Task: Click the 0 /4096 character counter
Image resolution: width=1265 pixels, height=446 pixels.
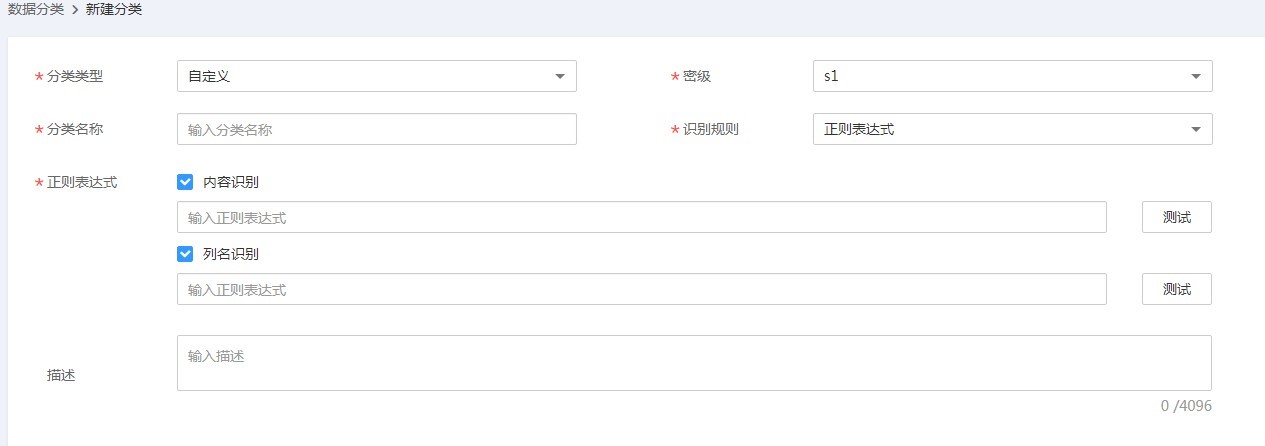Action: point(1186,406)
